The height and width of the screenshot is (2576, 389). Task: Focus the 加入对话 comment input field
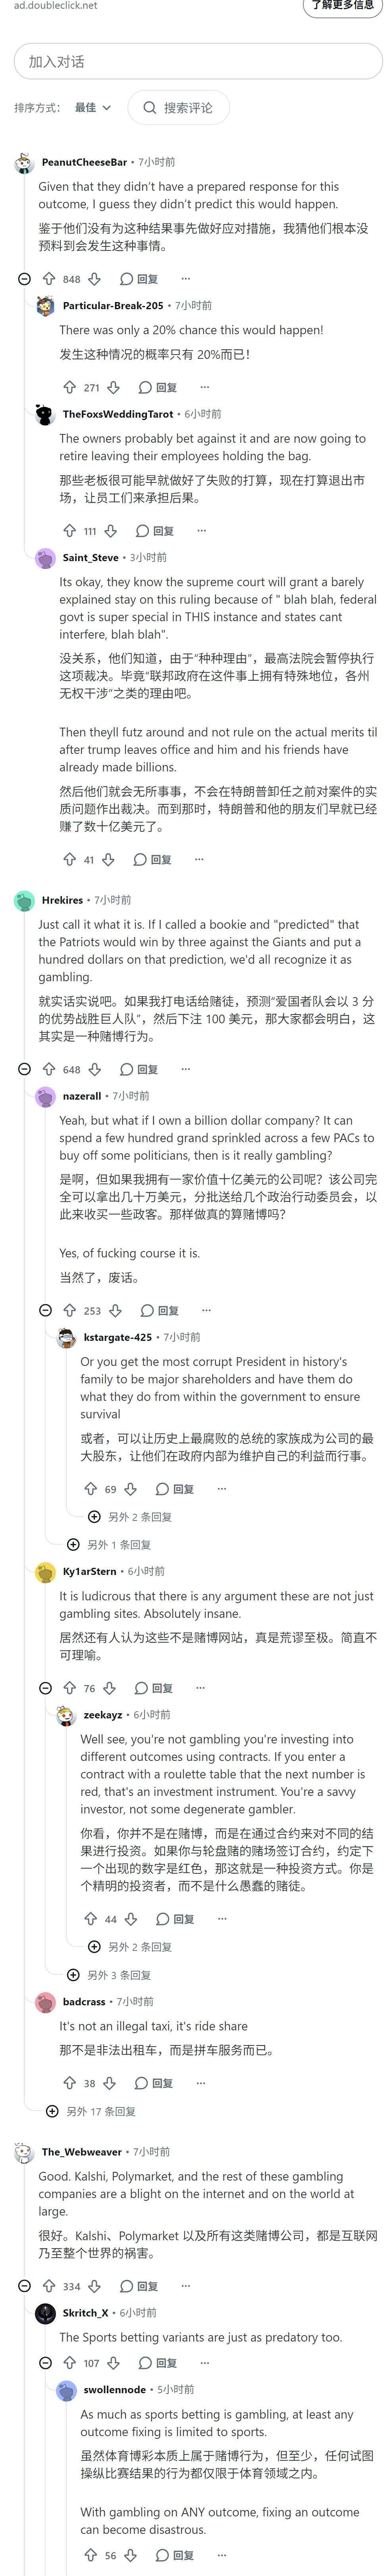[198, 61]
